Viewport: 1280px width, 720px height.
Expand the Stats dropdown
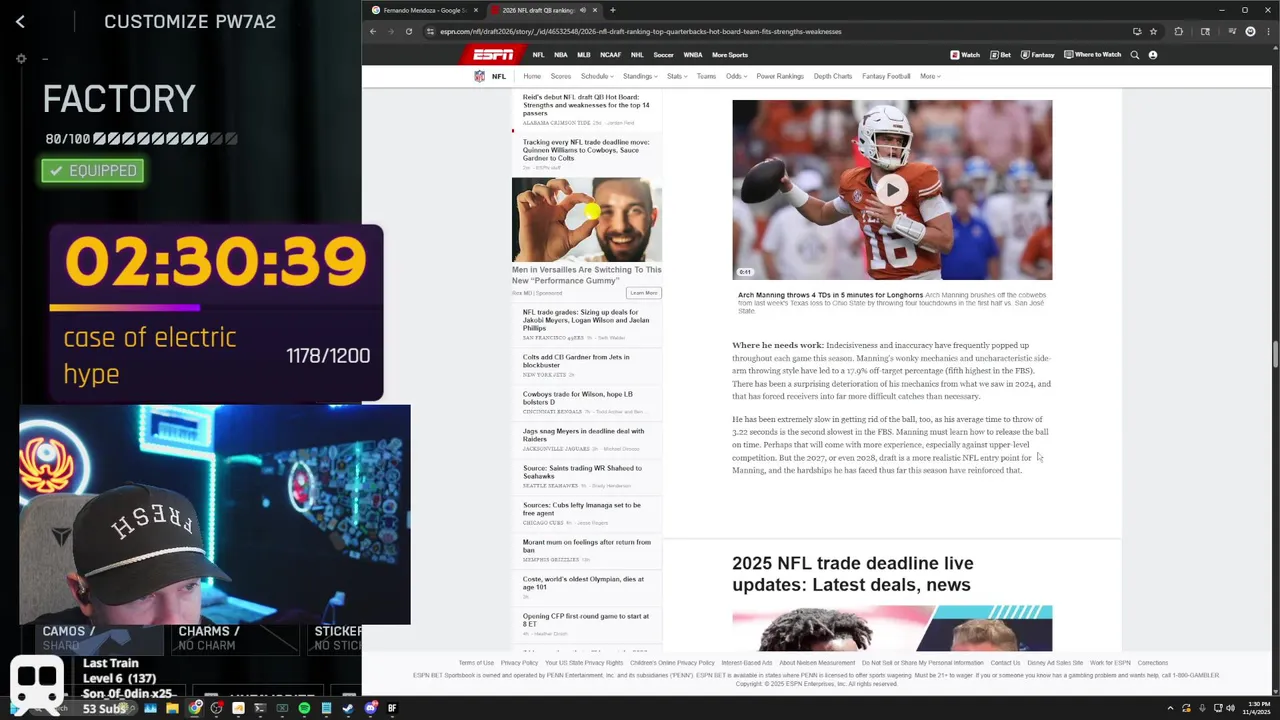(677, 76)
